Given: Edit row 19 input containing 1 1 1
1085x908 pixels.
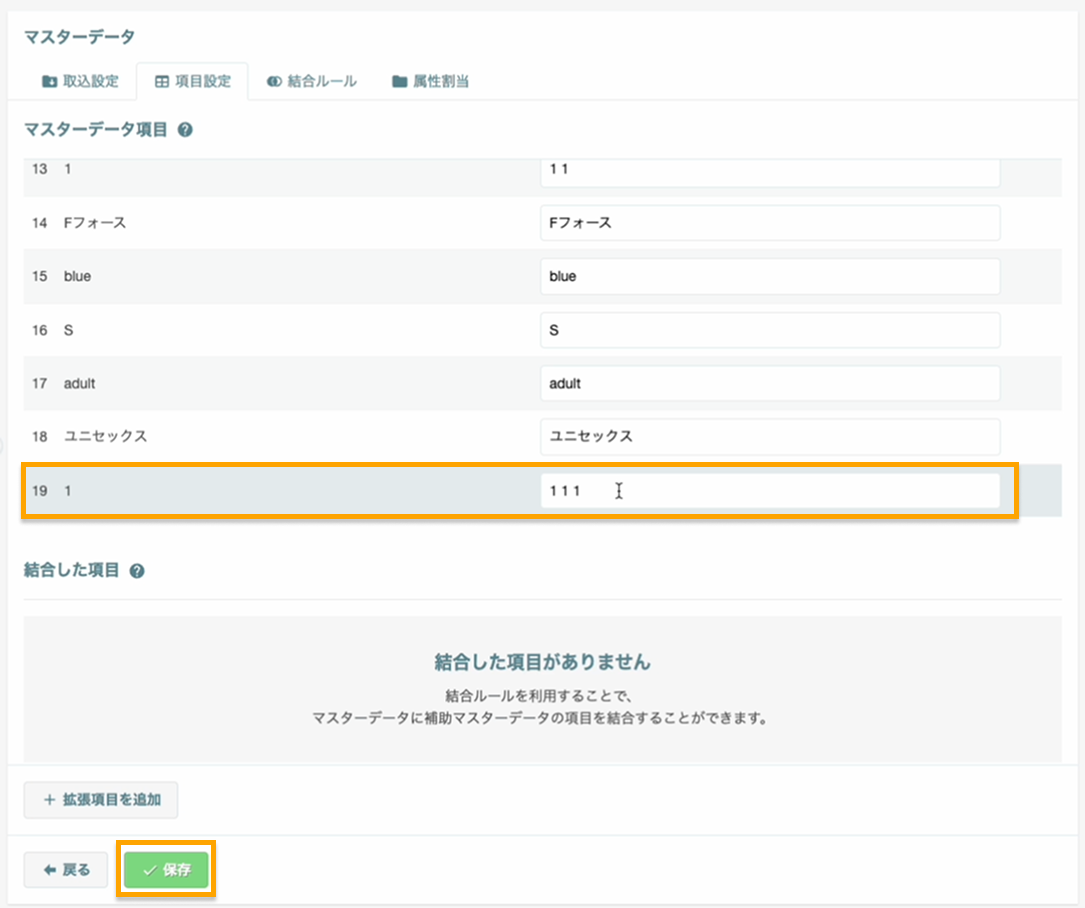Looking at the screenshot, I should point(769,491).
